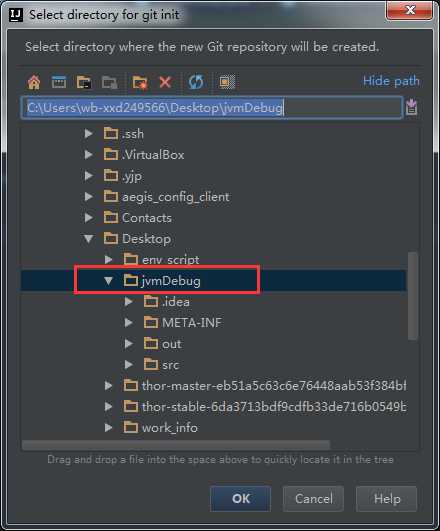
Task: Select the META-INF folder
Action: (183, 323)
